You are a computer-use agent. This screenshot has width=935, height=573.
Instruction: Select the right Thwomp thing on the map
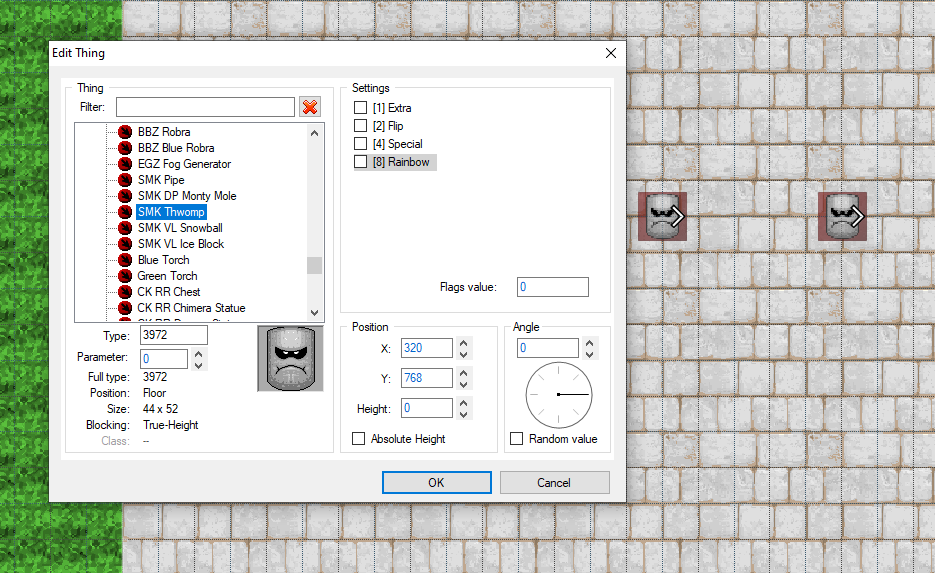(842, 216)
